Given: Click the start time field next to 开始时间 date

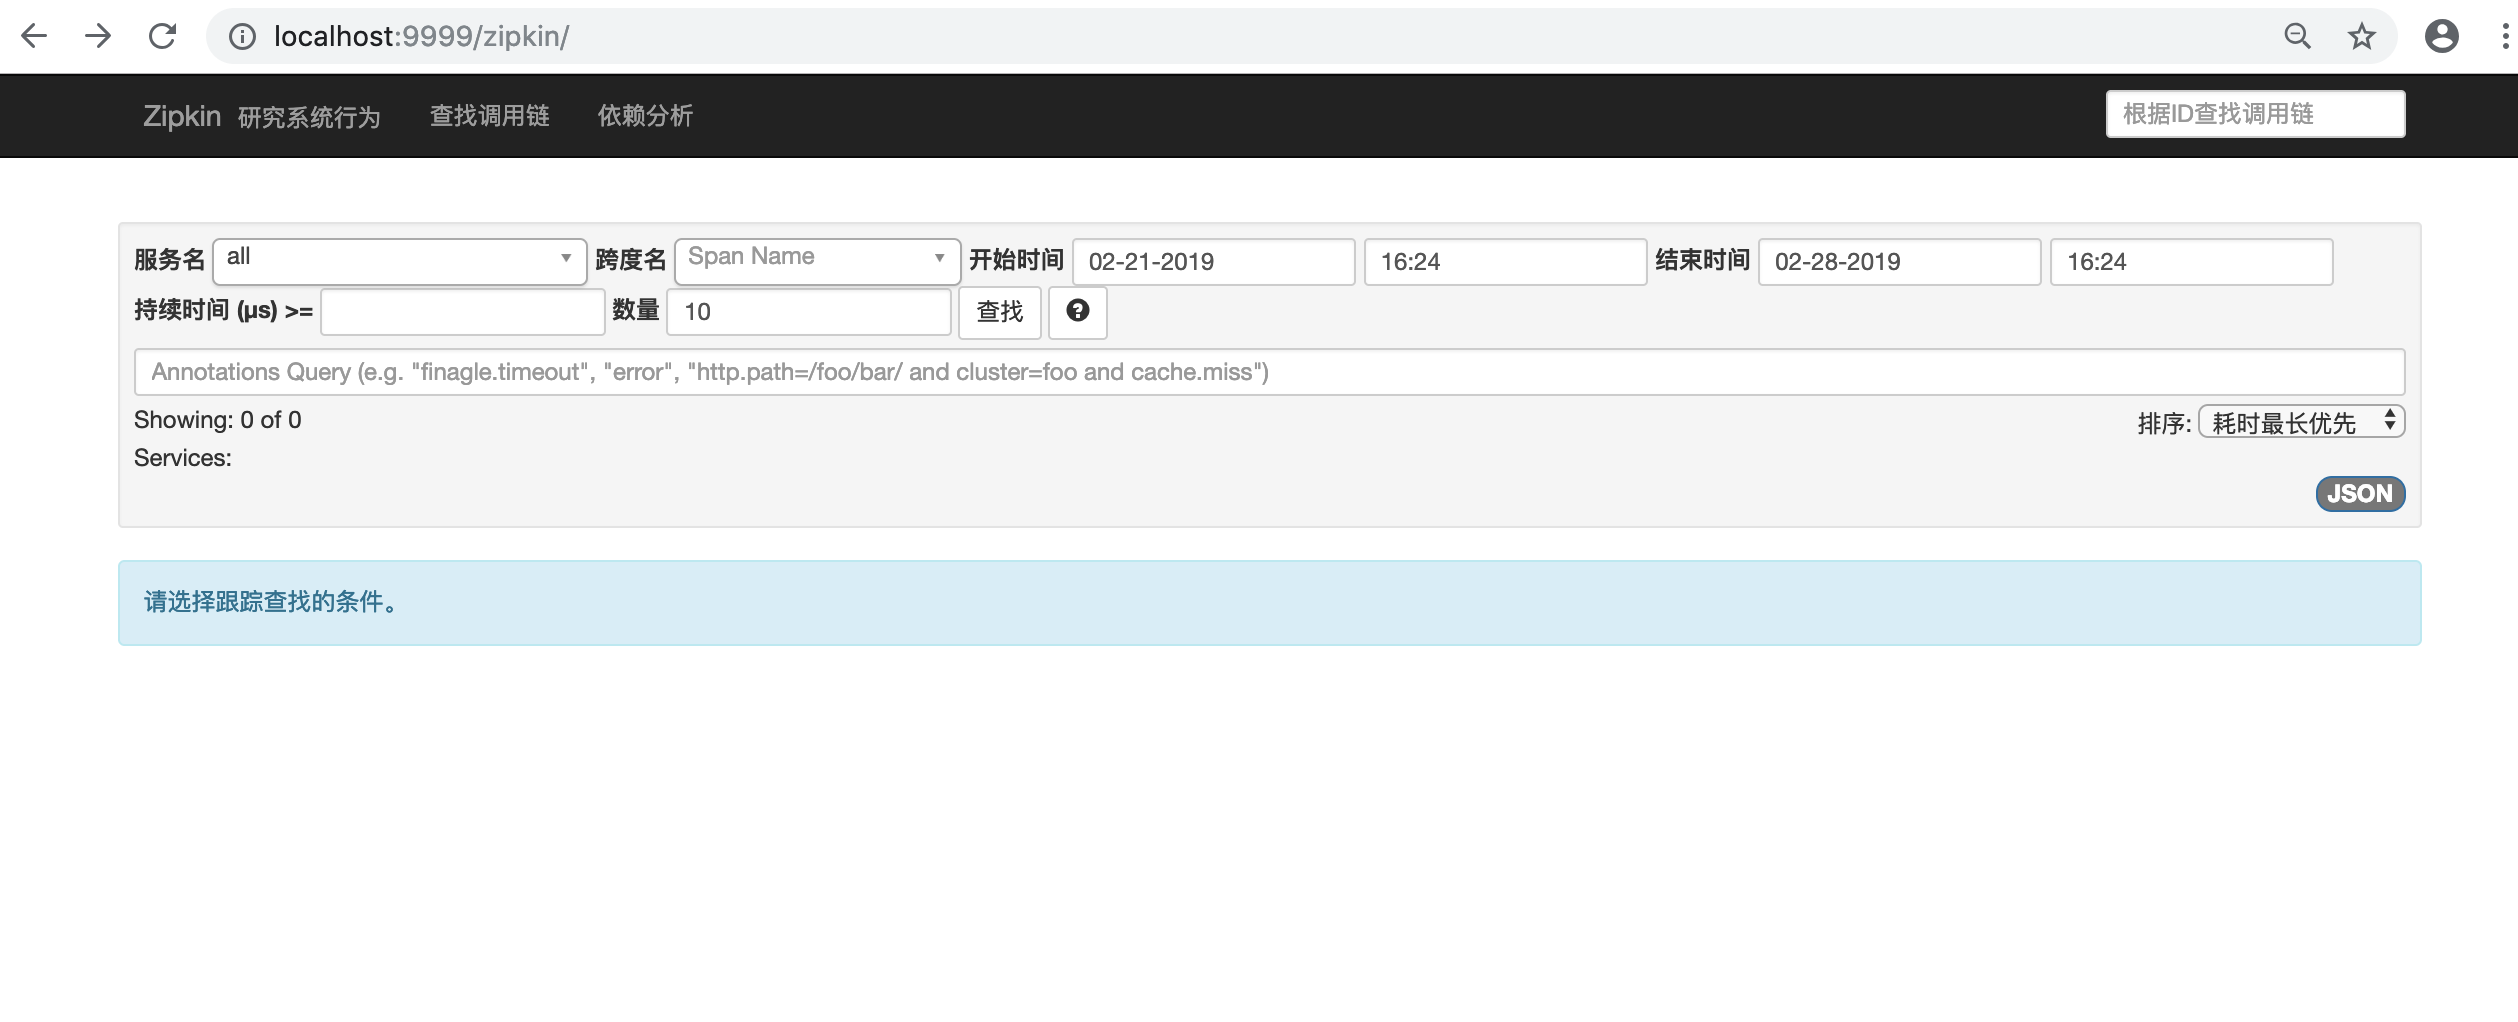Looking at the screenshot, I should (x=1506, y=262).
